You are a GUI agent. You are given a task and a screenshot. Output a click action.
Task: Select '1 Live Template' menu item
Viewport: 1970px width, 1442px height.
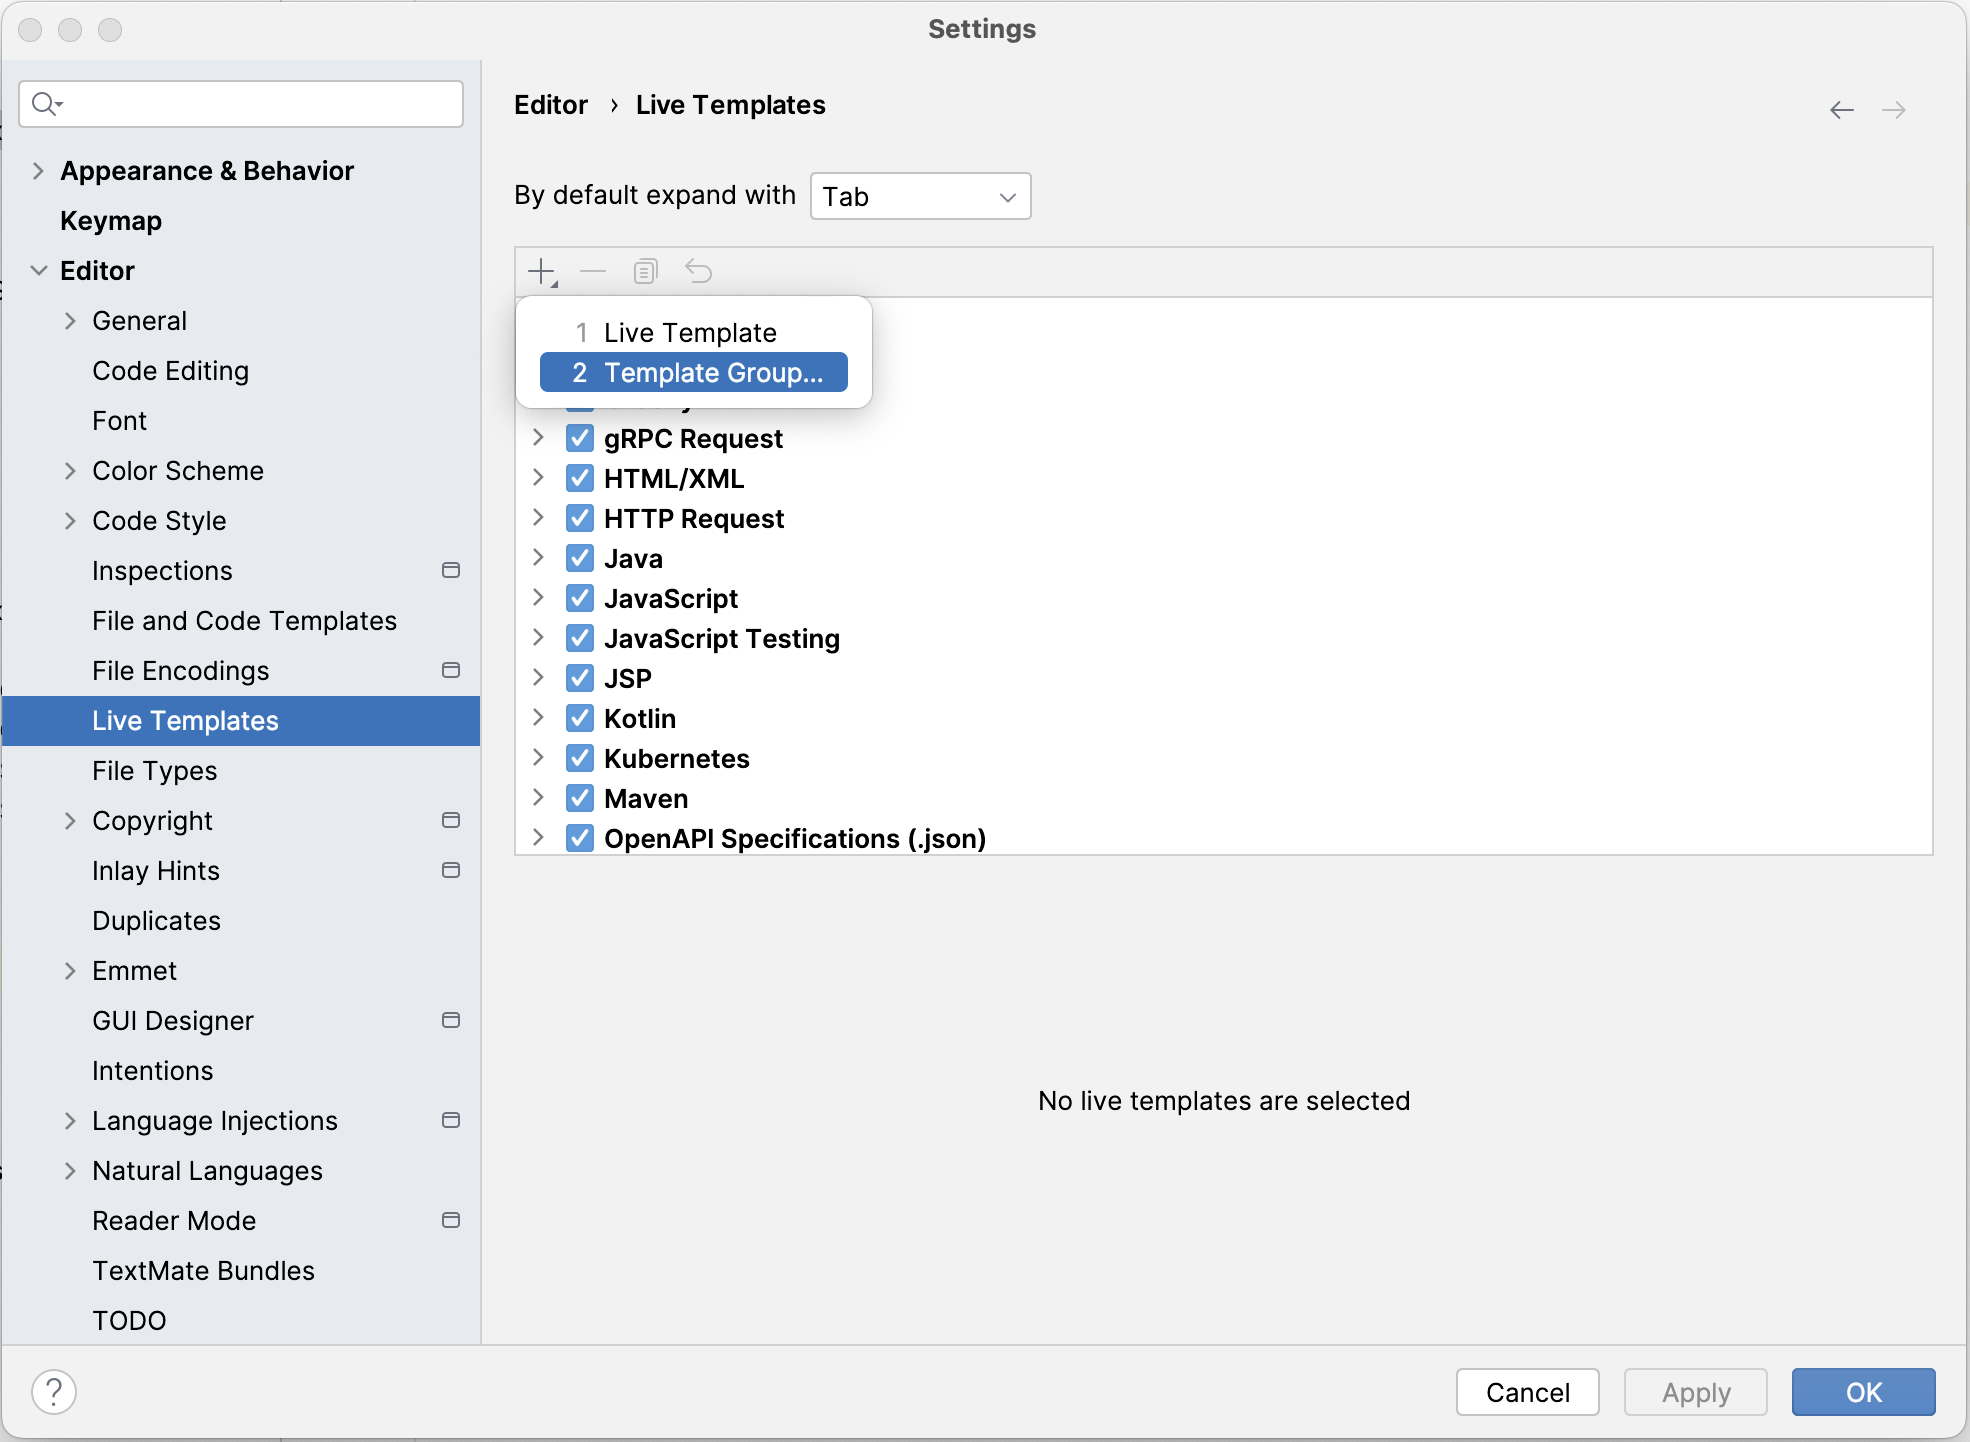click(x=691, y=330)
